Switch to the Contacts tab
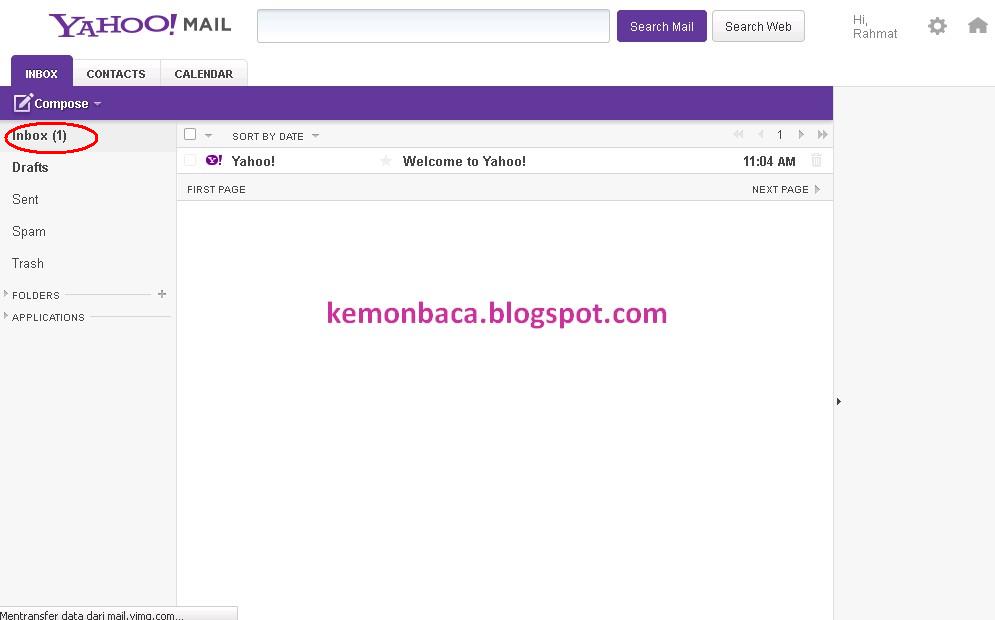The height and width of the screenshot is (620, 995). coord(116,74)
